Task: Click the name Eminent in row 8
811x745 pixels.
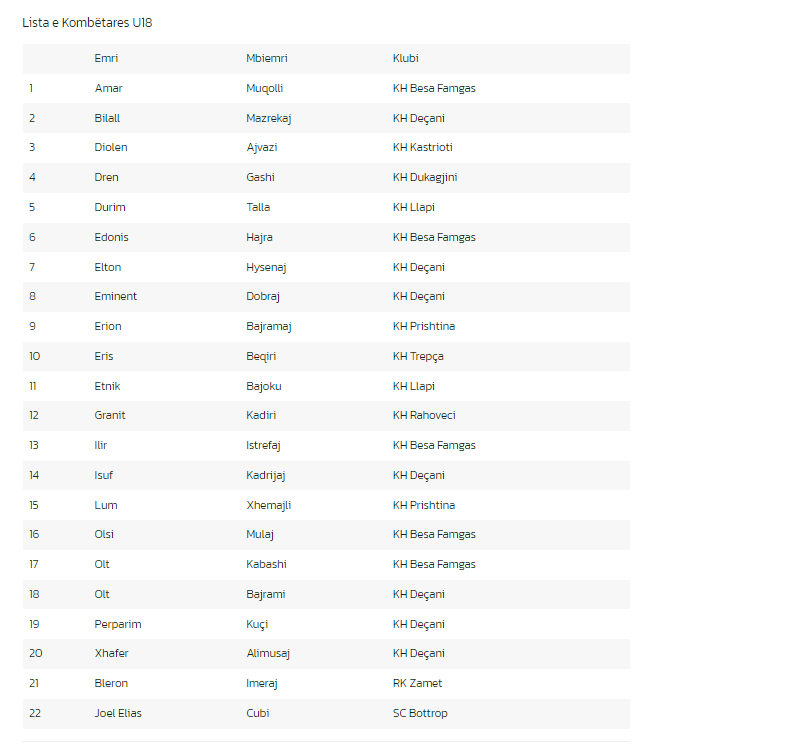Action: 115,296
